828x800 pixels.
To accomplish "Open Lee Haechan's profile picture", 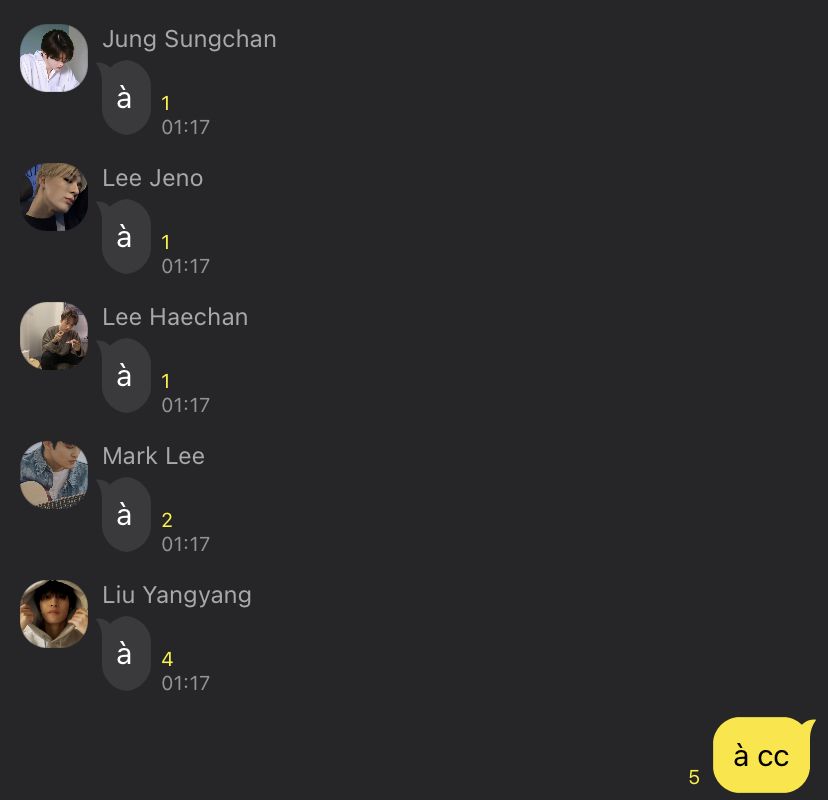I will (54, 336).
